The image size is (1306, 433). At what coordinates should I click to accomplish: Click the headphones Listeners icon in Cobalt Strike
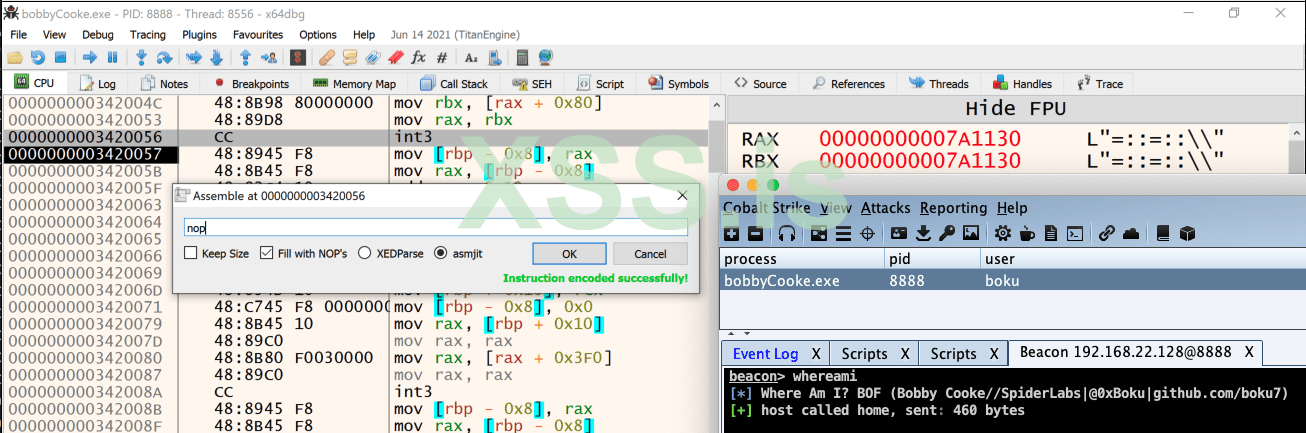click(786, 233)
